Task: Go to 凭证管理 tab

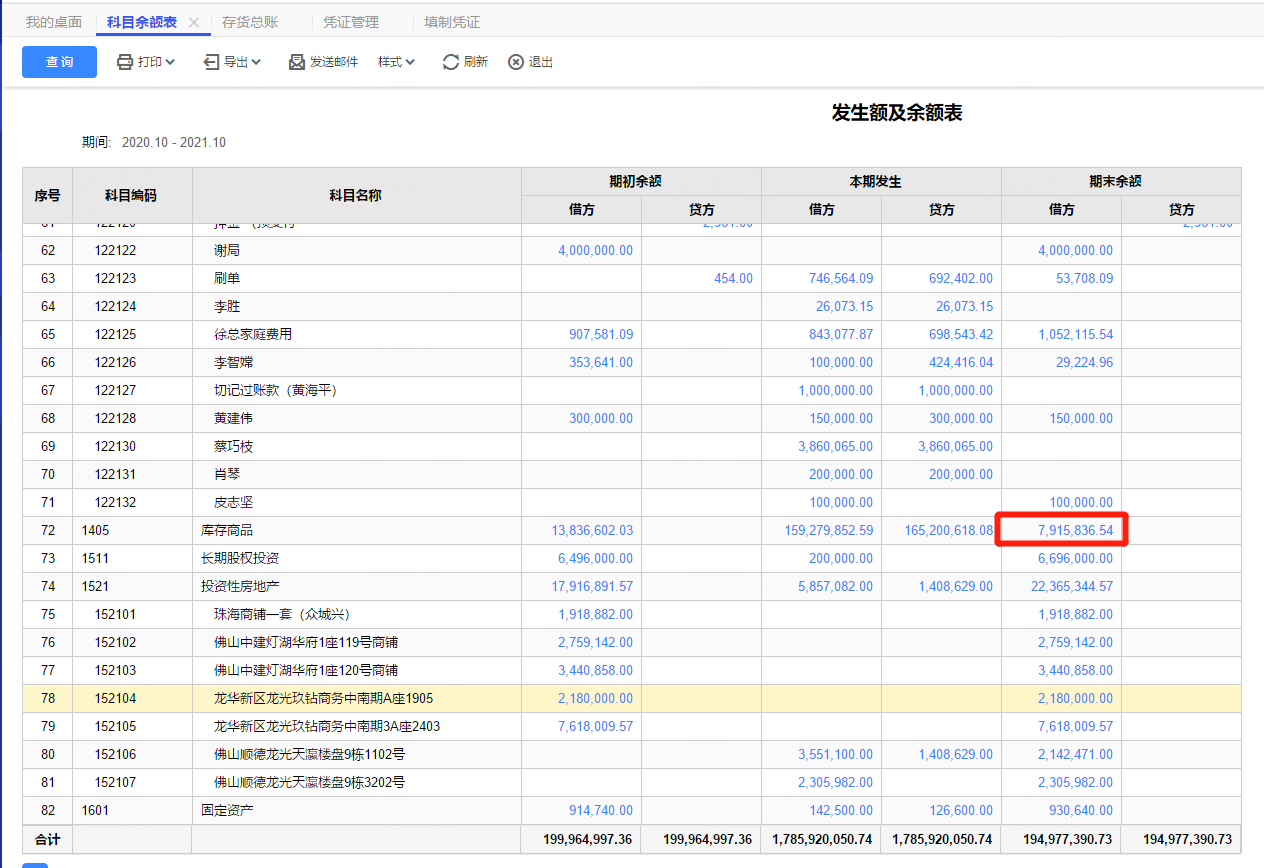Action: (x=351, y=22)
